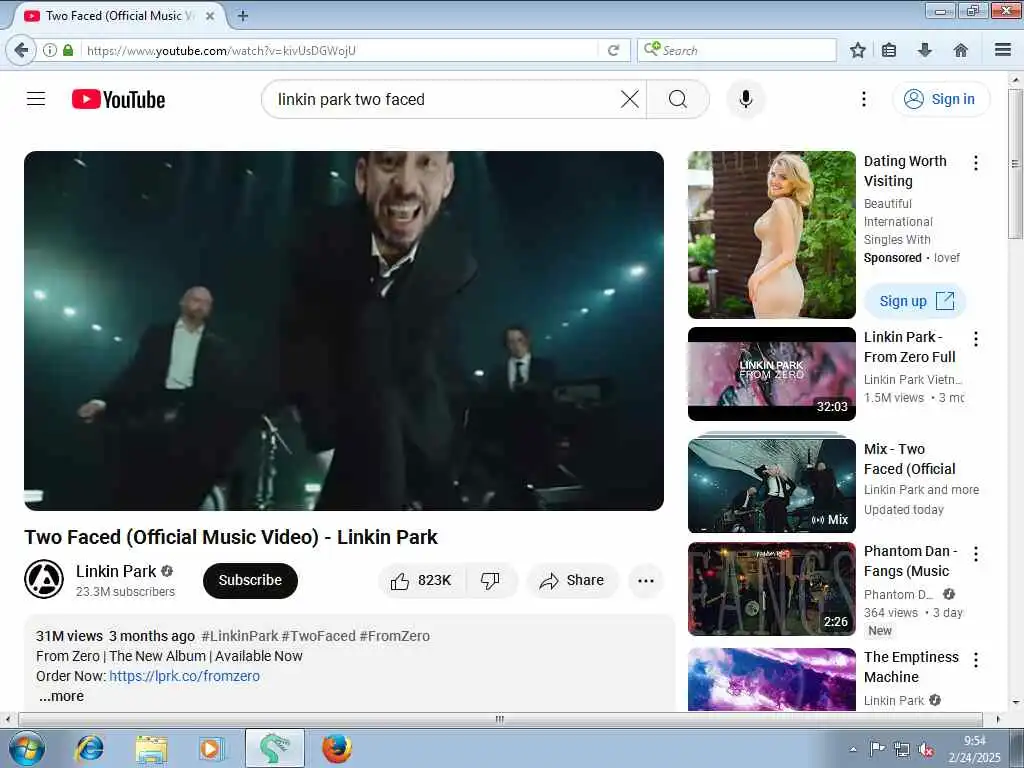Go to browser home page icon
Viewport: 1024px width, 768px height.
pos(960,50)
